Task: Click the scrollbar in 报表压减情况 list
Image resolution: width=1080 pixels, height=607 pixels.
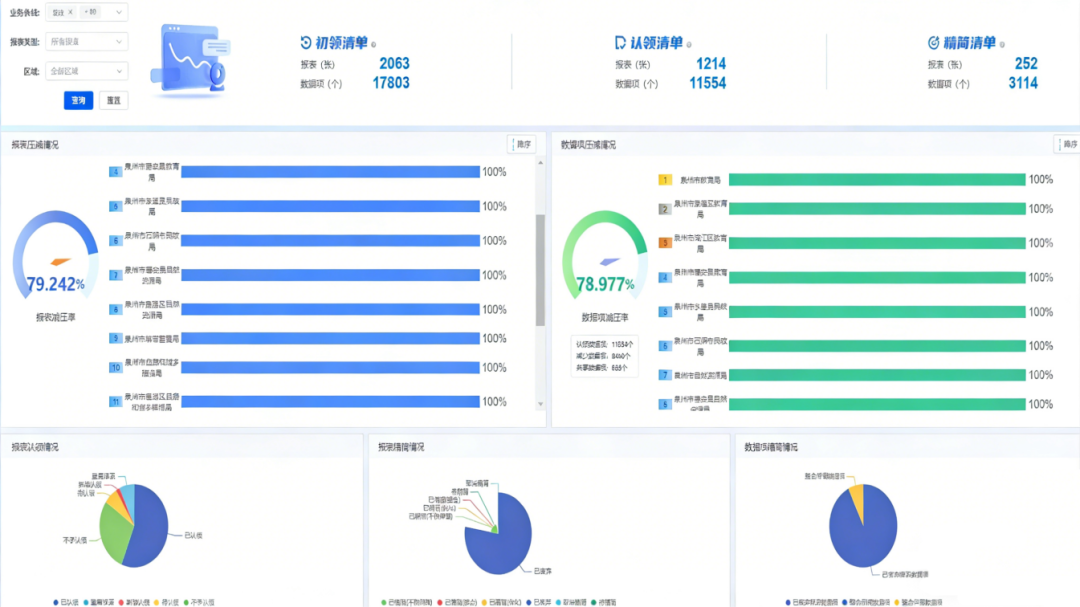Action: (x=541, y=270)
